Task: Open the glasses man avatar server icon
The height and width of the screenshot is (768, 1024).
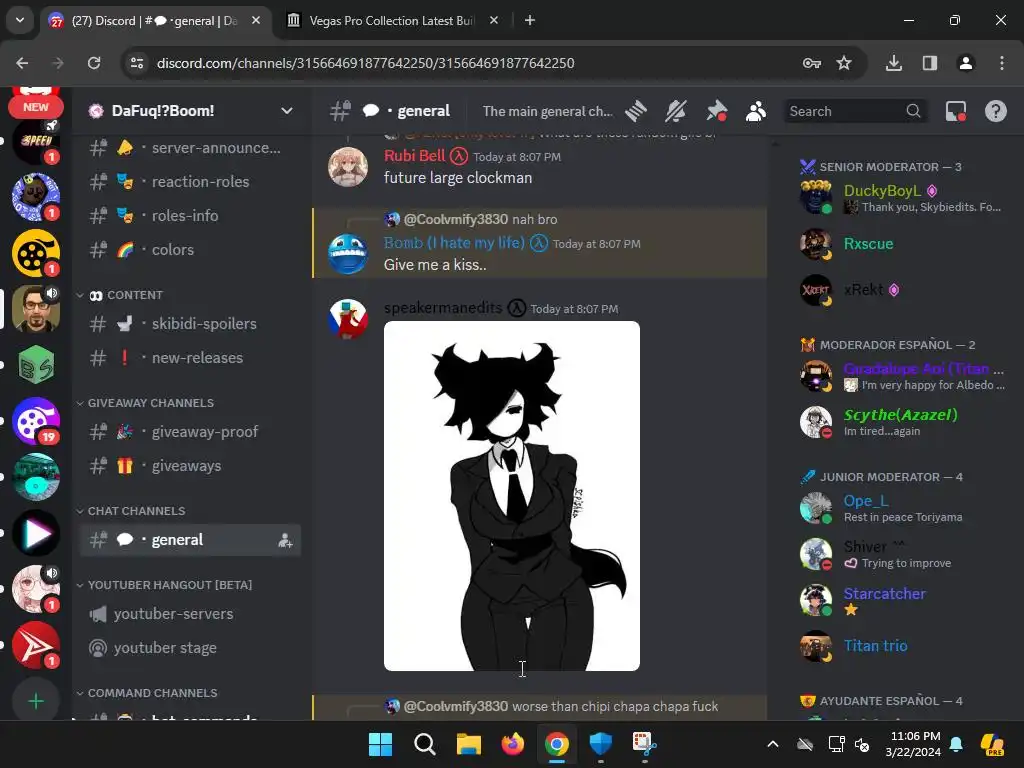Action: [x=36, y=309]
